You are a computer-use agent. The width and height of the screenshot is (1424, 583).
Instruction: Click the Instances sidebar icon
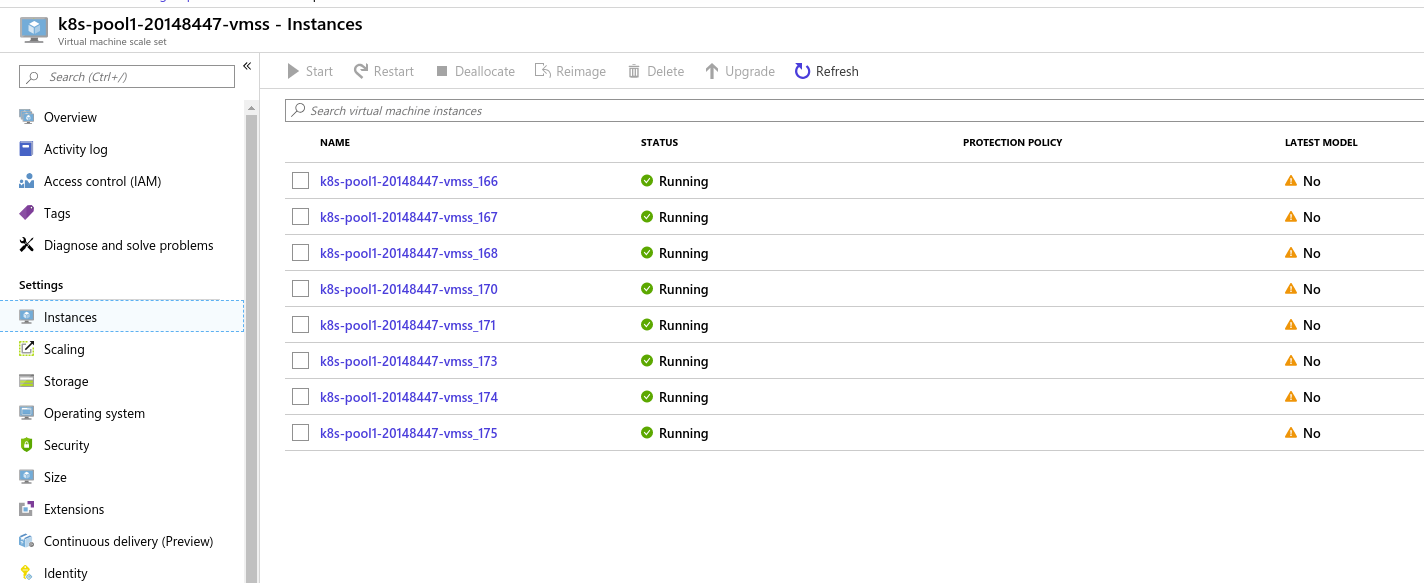click(x=27, y=317)
